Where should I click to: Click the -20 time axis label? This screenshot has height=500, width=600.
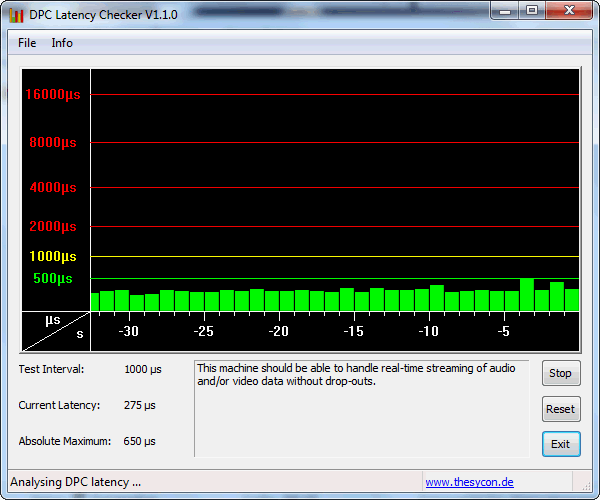tap(279, 331)
